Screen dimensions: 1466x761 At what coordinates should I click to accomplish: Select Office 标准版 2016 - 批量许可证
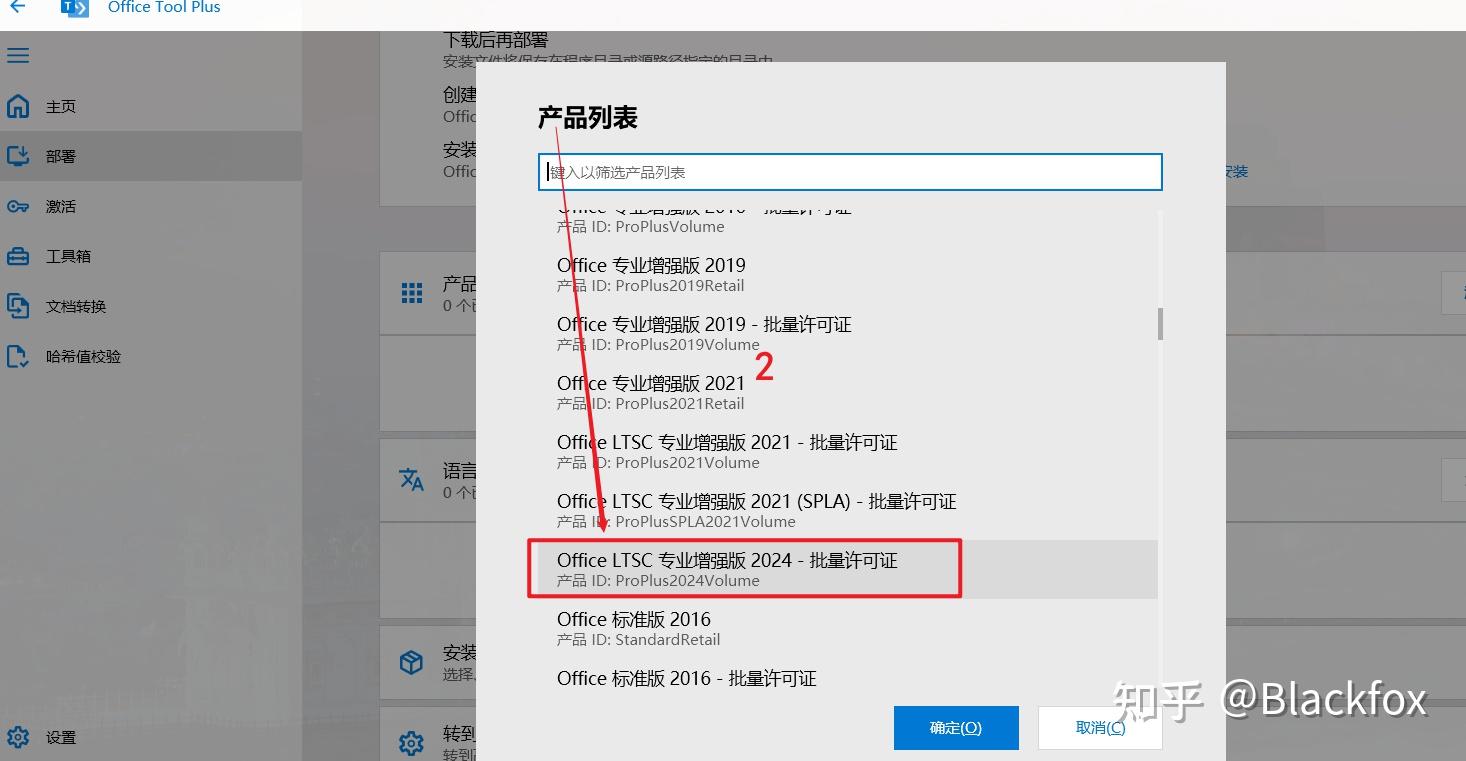point(847,676)
